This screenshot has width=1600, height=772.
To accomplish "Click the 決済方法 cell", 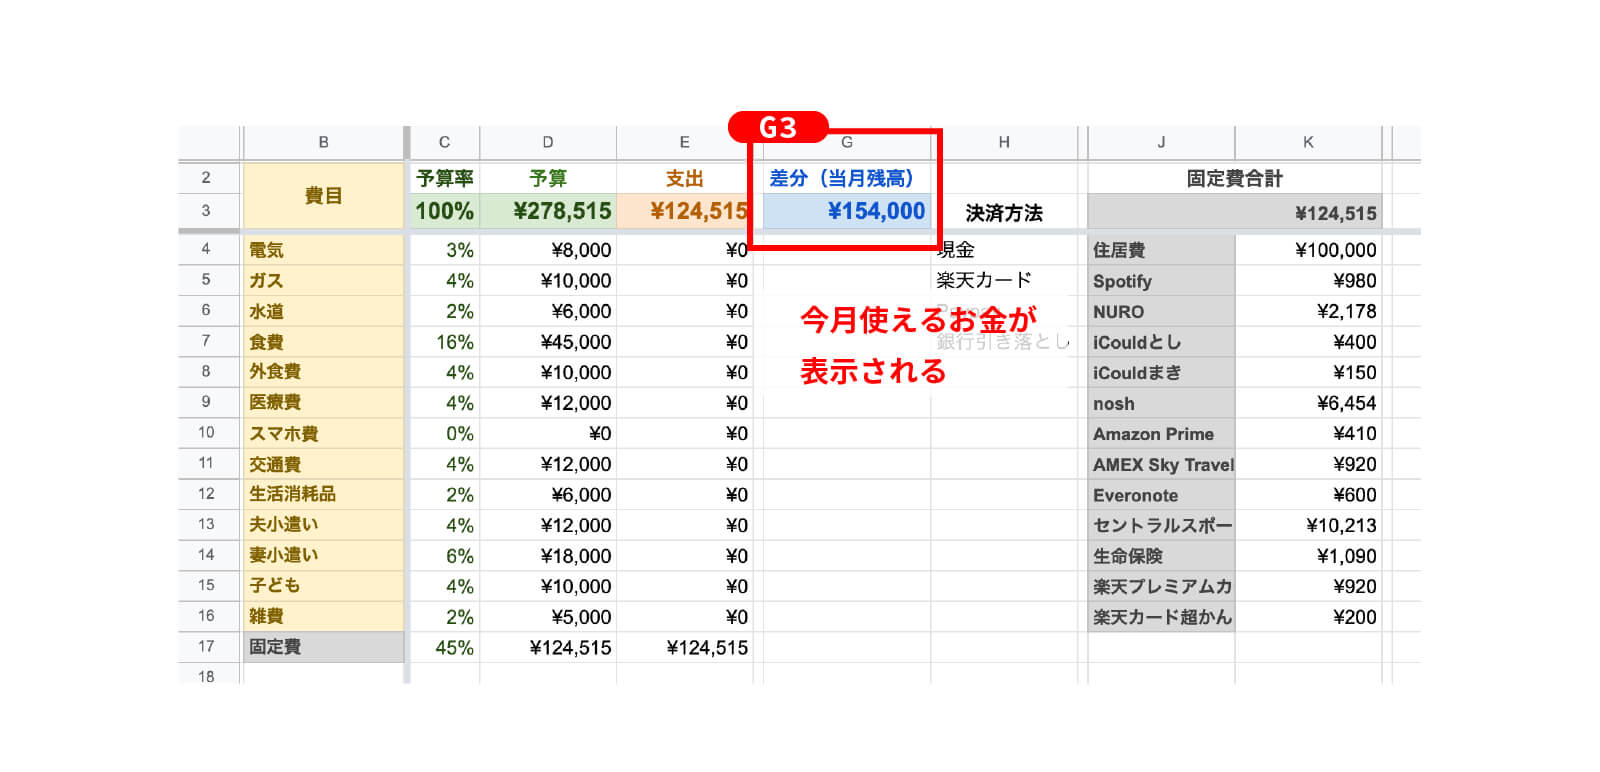I will 1004,212.
